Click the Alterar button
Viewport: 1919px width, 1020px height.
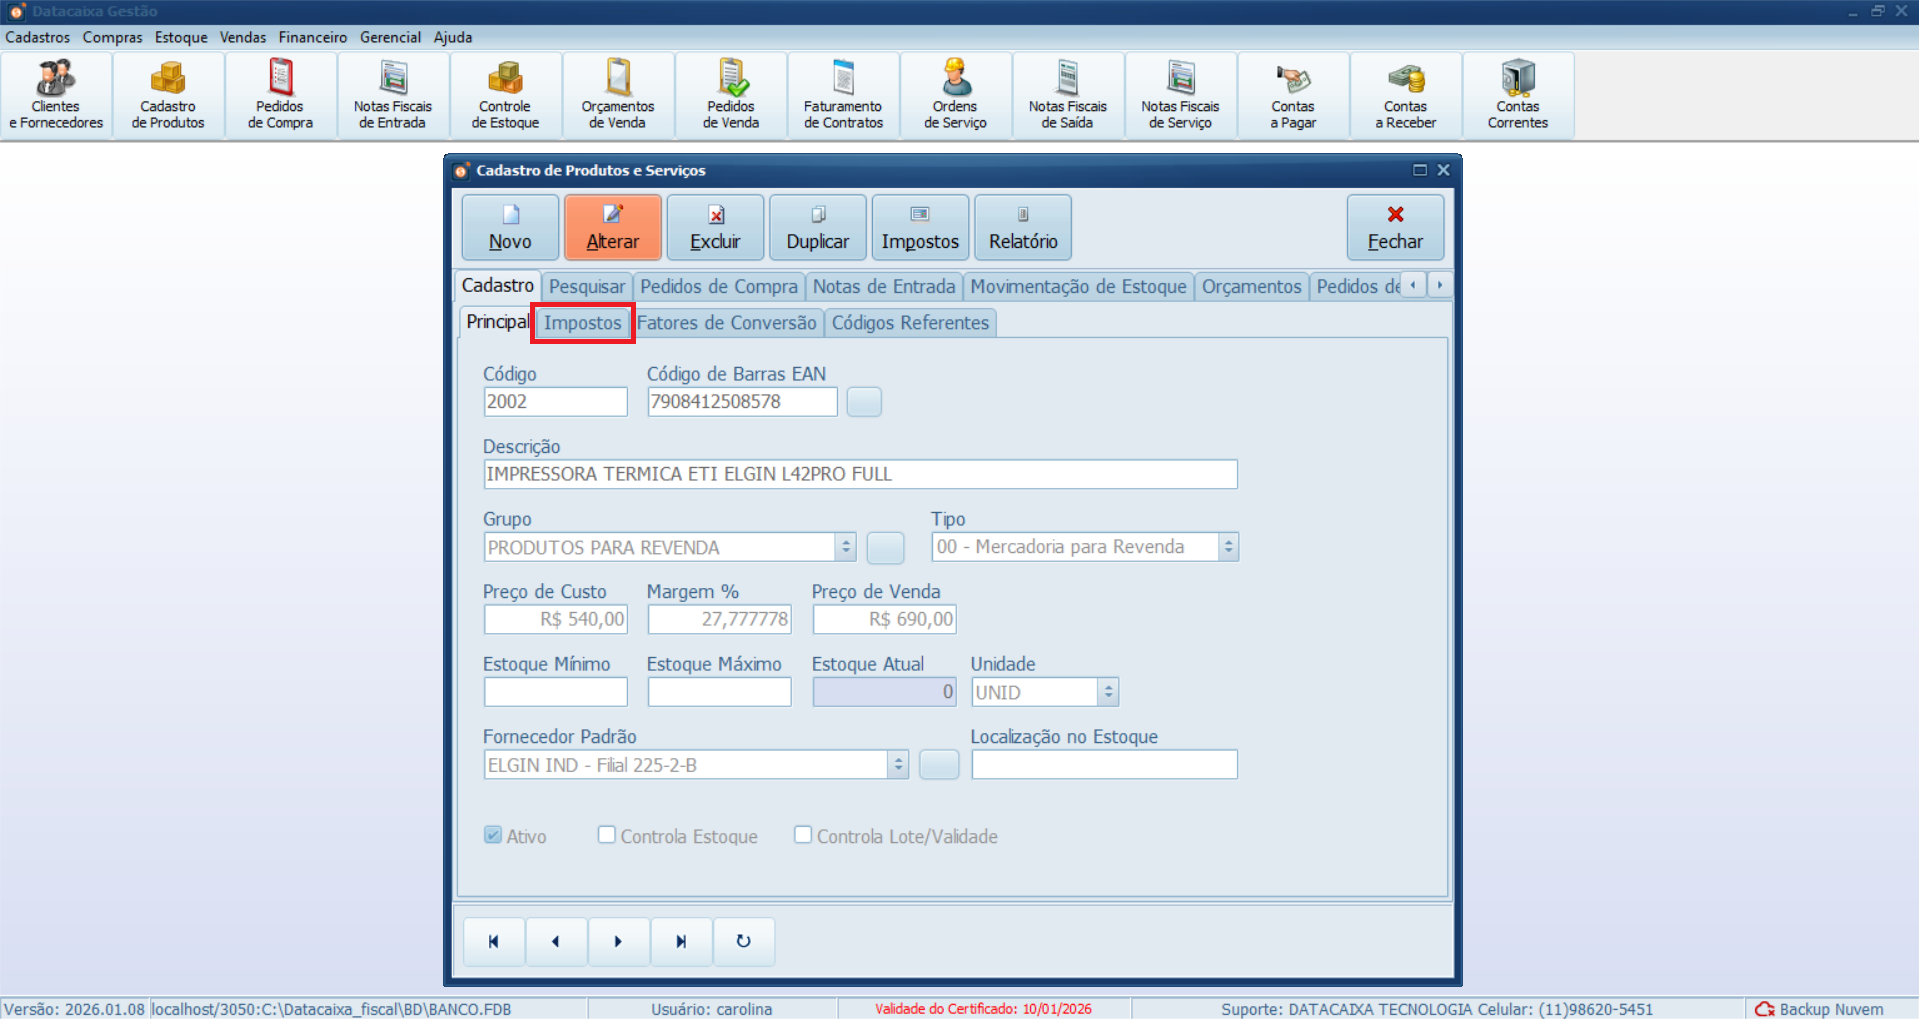[x=613, y=228]
